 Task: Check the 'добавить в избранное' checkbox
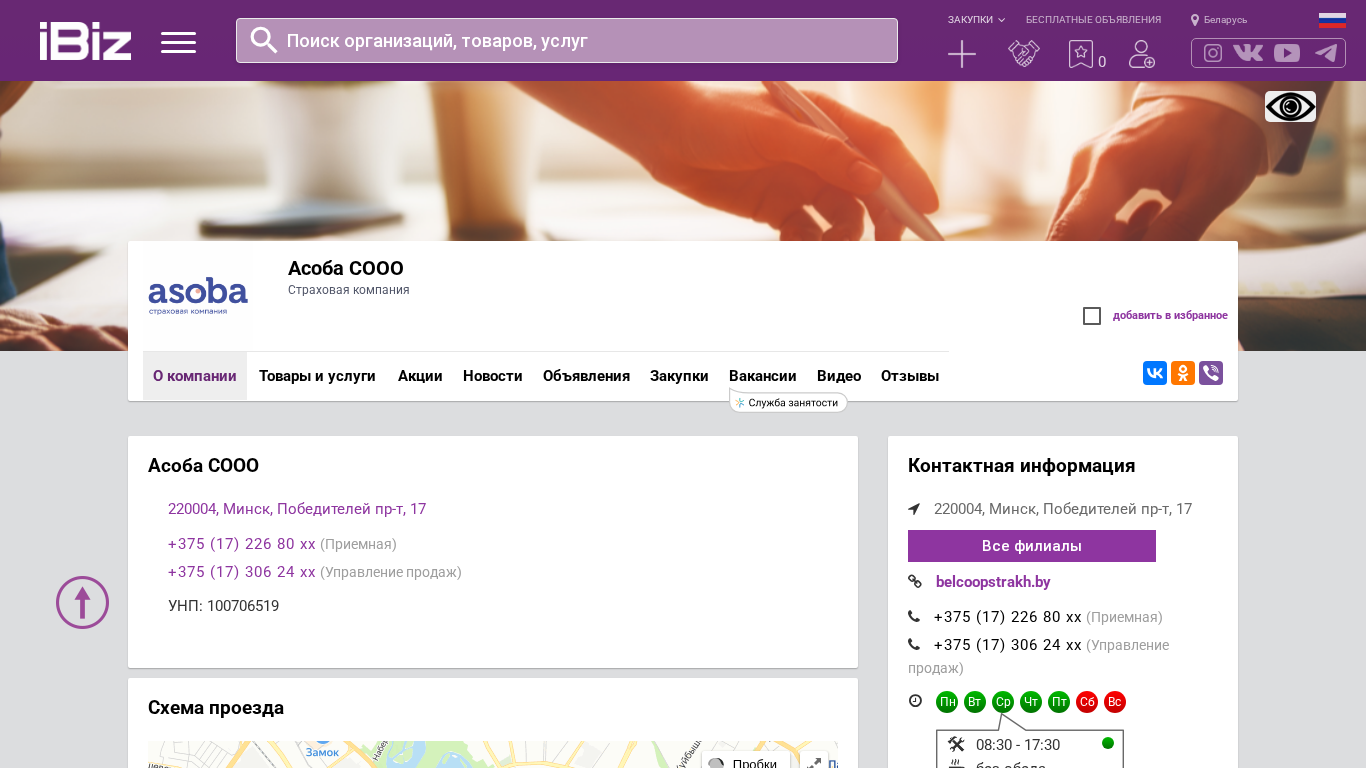click(x=1092, y=316)
